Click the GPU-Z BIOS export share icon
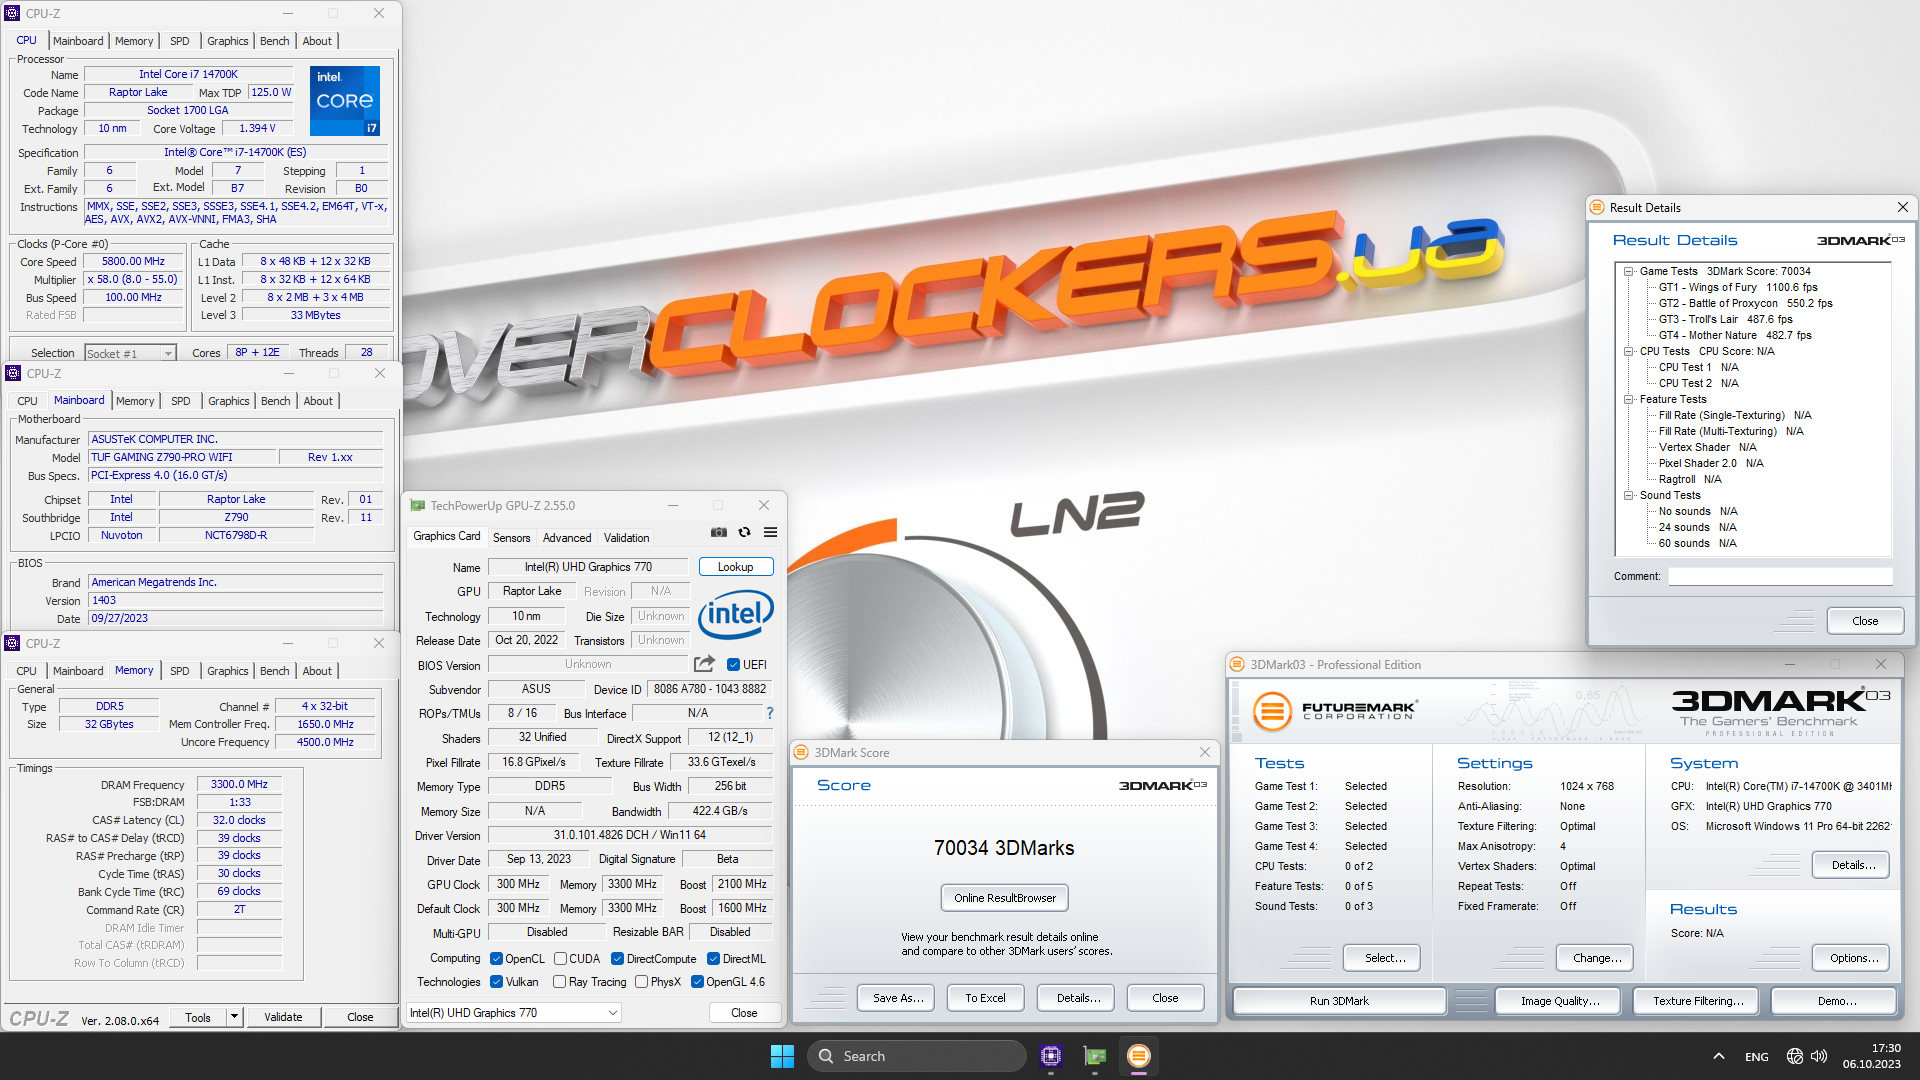The width and height of the screenshot is (1920, 1080). (704, 664)
